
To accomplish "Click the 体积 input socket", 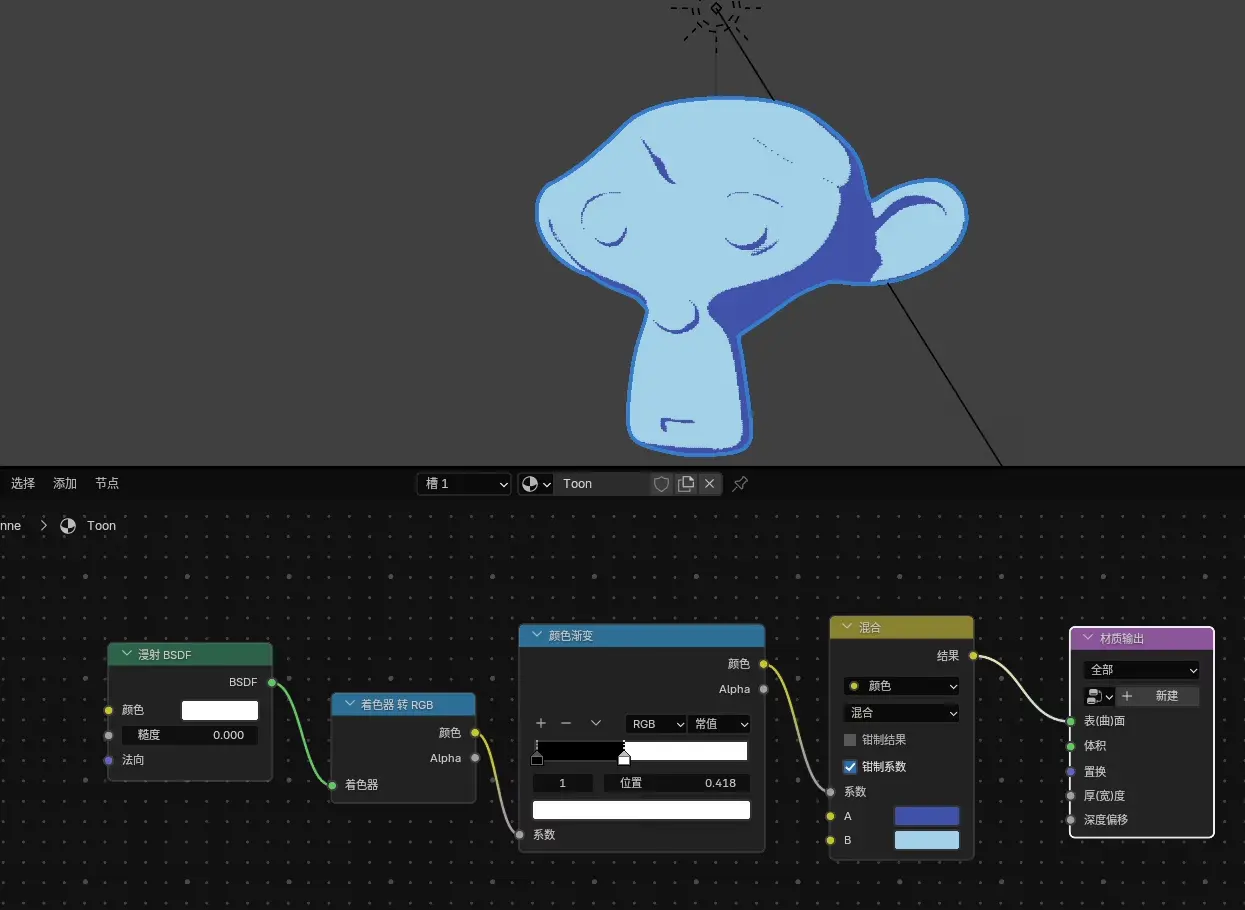I will point(1071,746).
